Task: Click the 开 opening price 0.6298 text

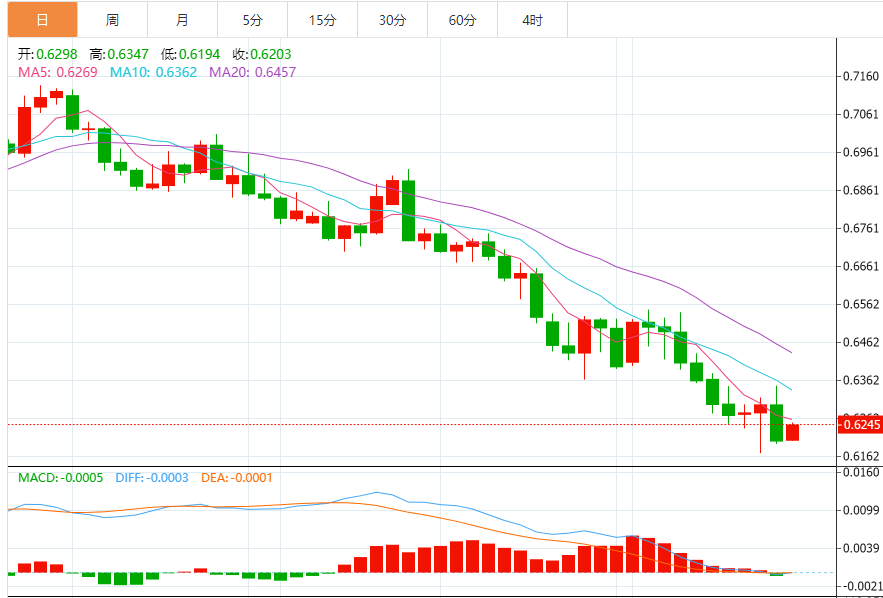Action: tap(49, 54)
